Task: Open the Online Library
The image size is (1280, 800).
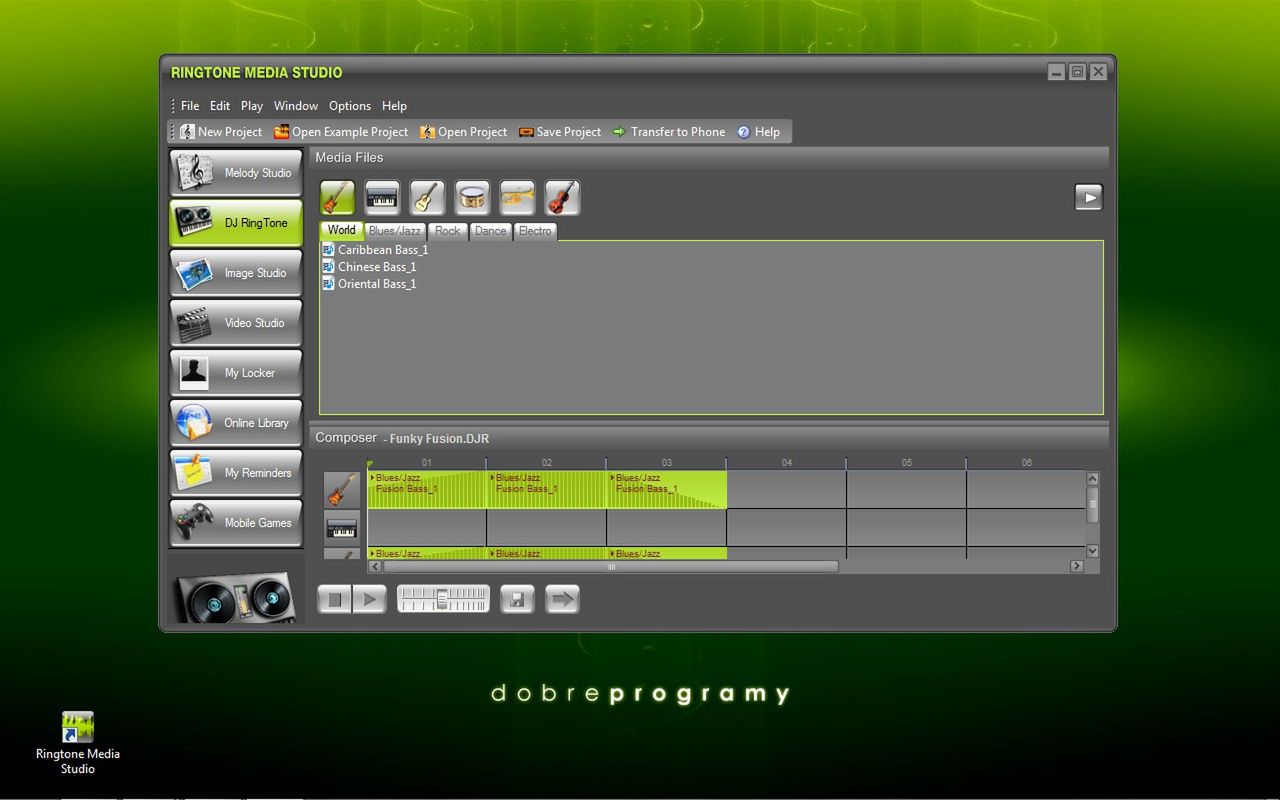Action: coord(236,423)
